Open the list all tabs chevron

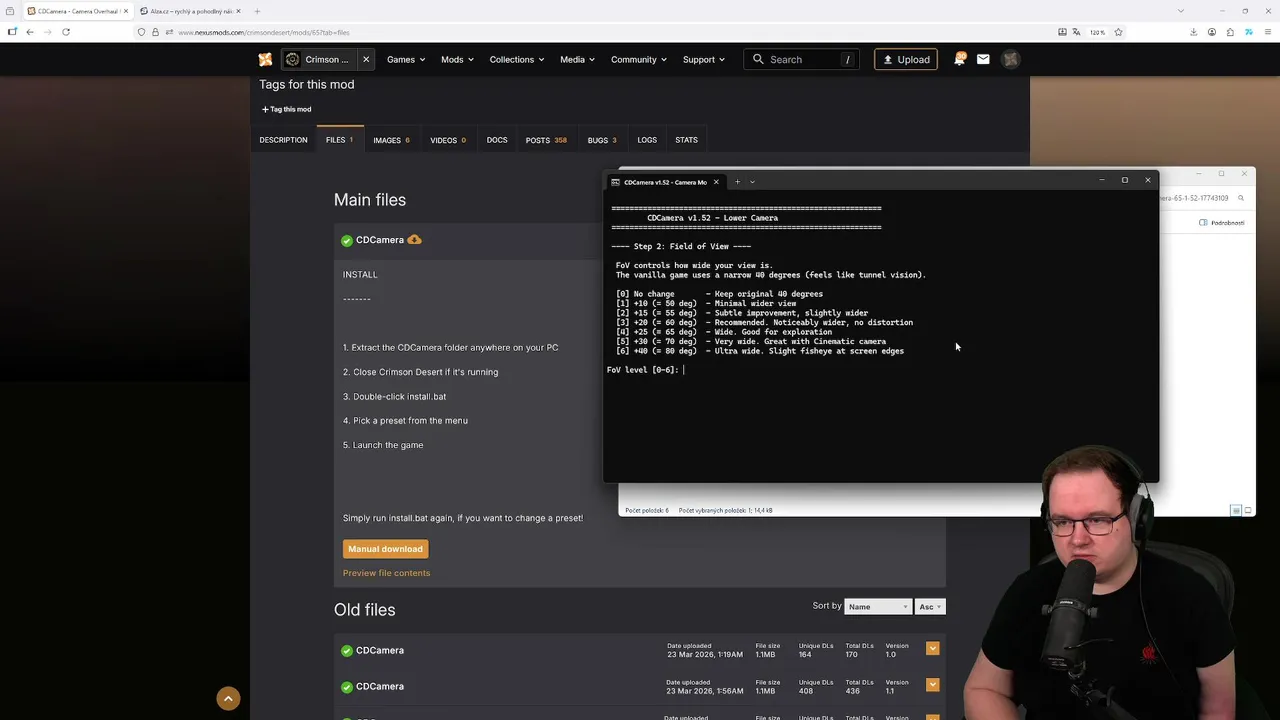pos(1181,11)
